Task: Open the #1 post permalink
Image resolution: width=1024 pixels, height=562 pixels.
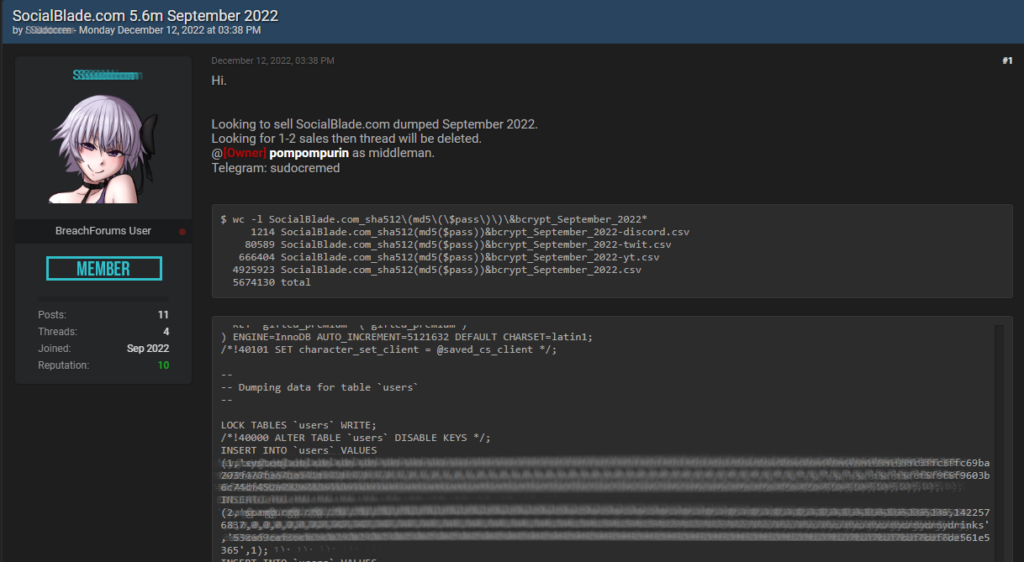Action: tap(1007, 61)
